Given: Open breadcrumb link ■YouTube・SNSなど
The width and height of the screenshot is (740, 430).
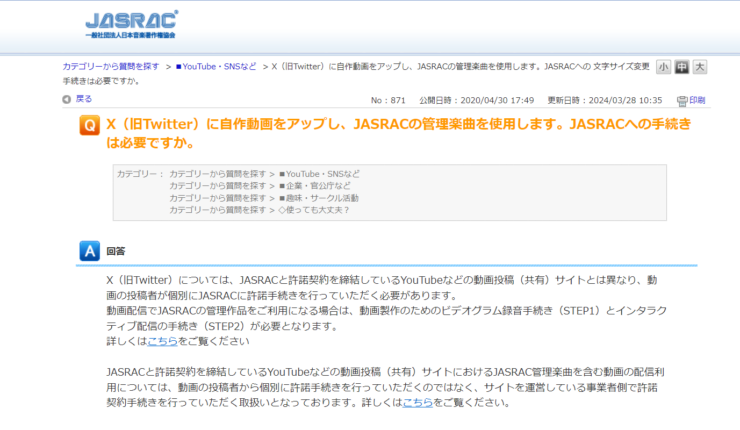Looking at the screenshot, I should tap(215, 66).
